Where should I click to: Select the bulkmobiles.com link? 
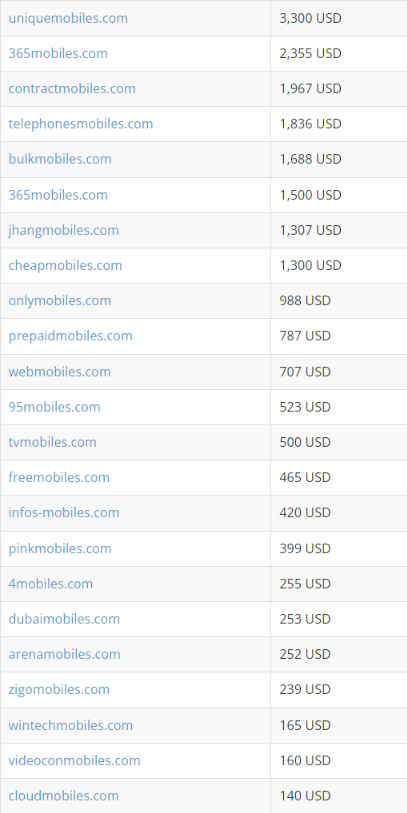coord(60,159)
